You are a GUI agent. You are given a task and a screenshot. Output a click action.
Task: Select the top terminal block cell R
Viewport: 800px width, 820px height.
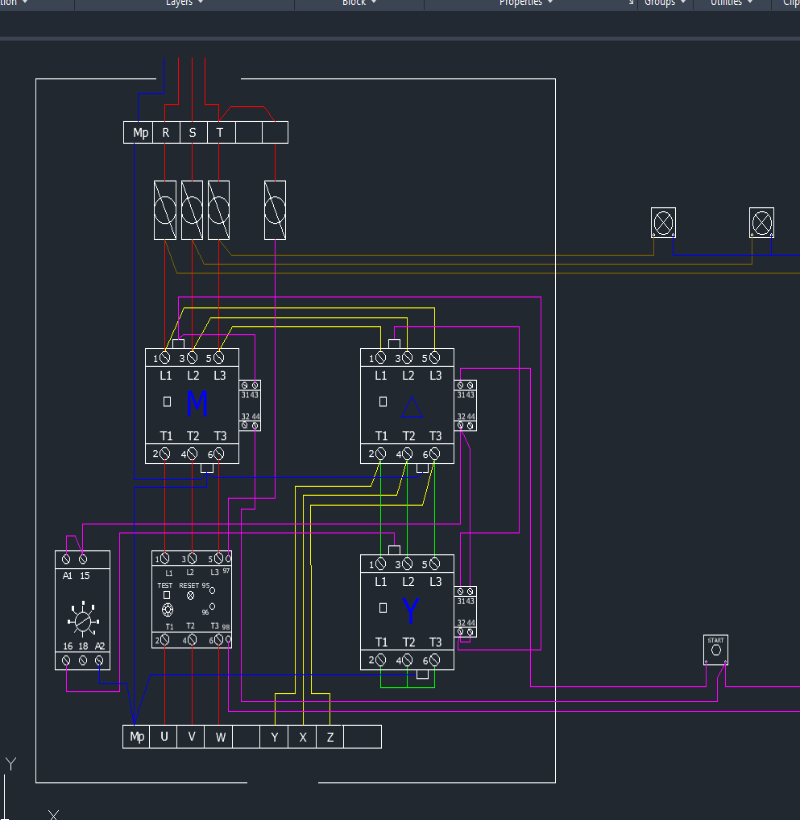[165, 132]
